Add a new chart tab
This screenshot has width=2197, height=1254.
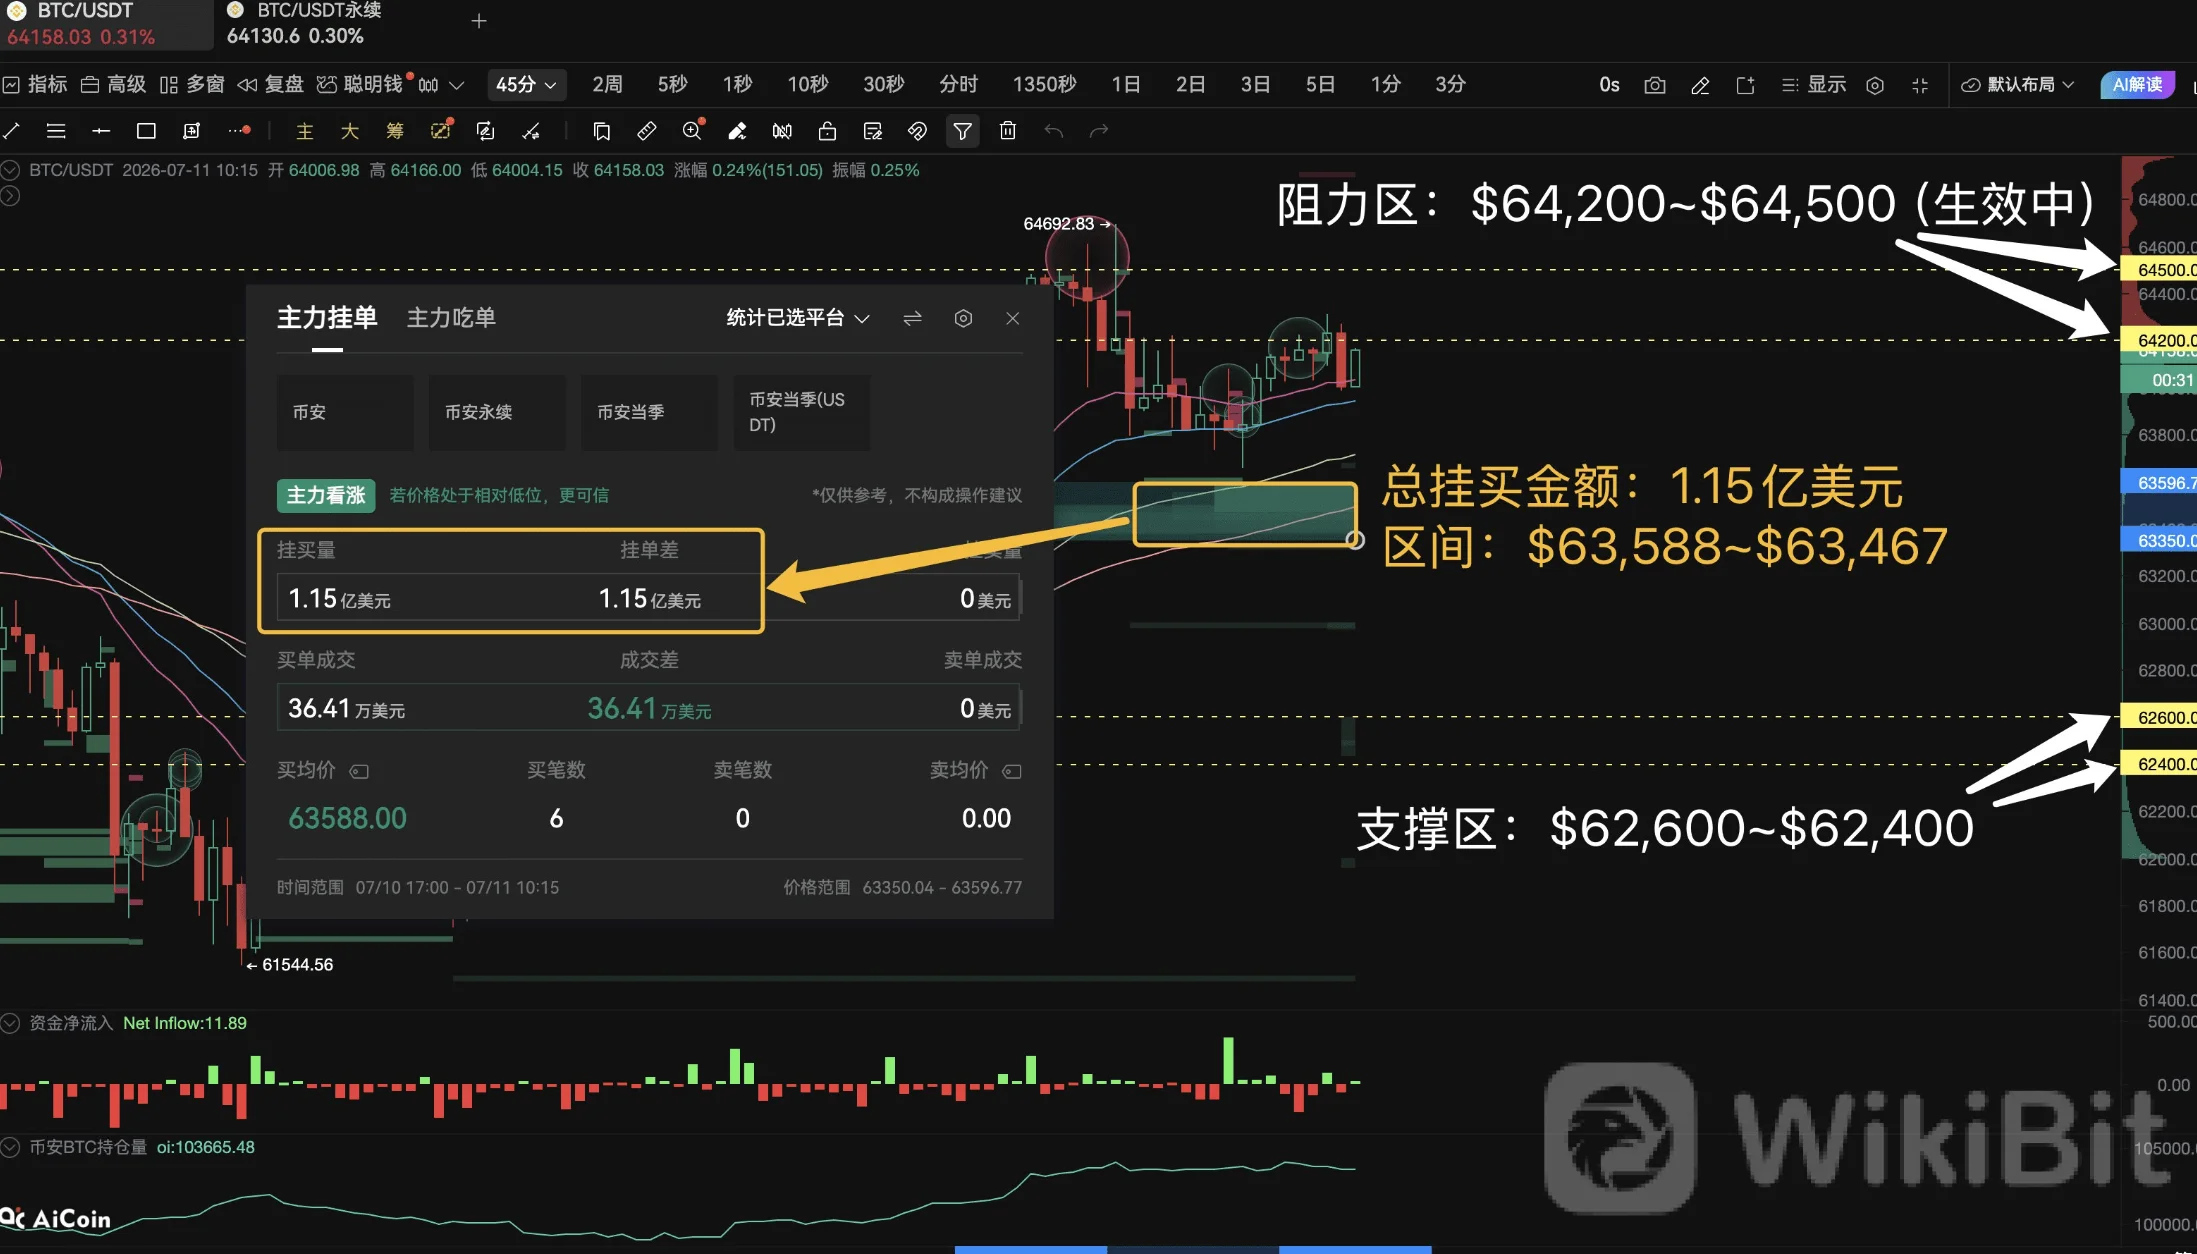(x=479, y=21)
